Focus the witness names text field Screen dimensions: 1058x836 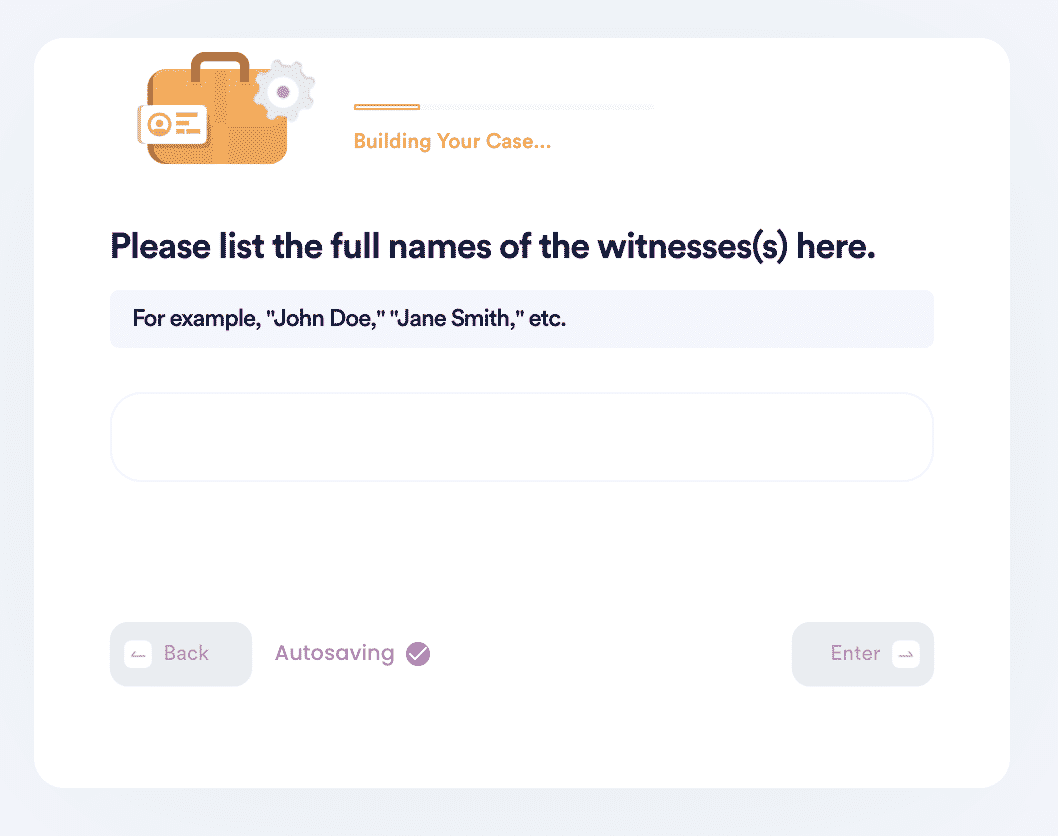(522, 437)
